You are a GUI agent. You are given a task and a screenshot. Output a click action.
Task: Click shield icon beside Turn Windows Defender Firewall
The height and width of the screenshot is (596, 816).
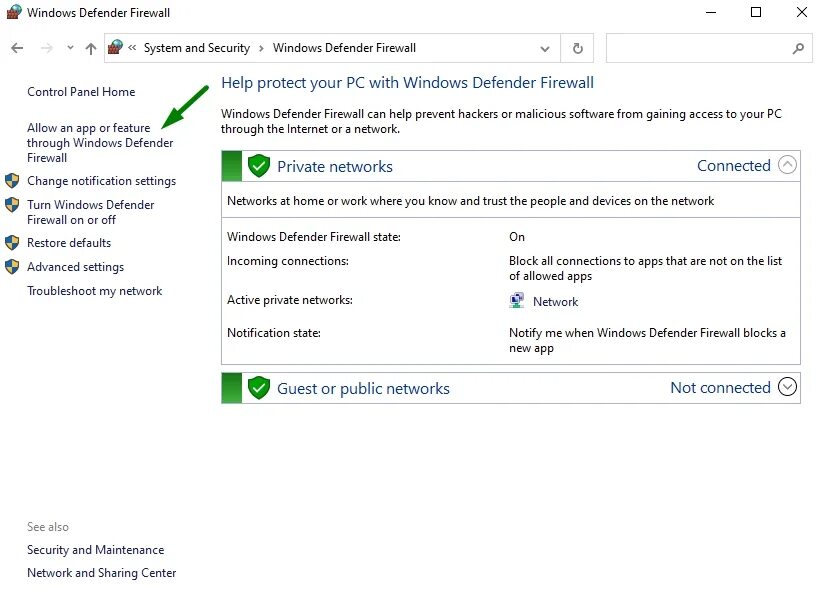pyautogui.click(x=12, y=205)
